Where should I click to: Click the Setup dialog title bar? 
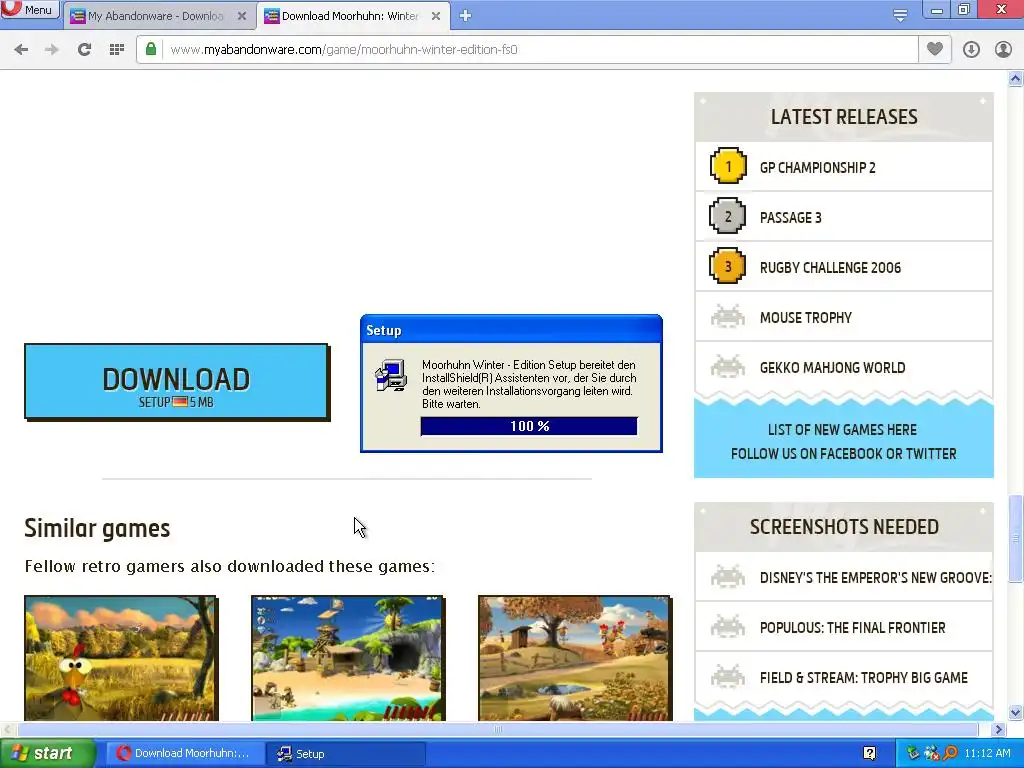(511, 330)
